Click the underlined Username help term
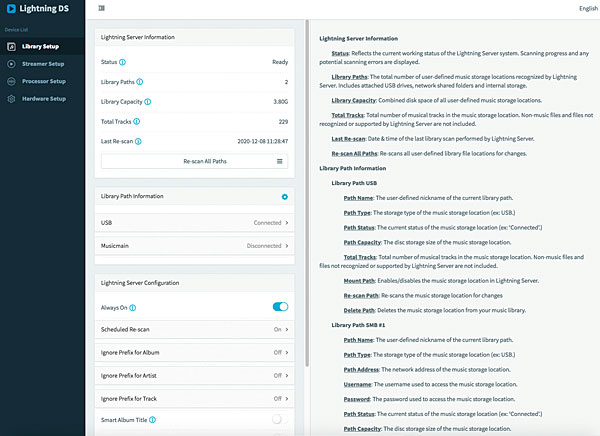The width and height of the screenshot is (600, 436). [357, 384]
